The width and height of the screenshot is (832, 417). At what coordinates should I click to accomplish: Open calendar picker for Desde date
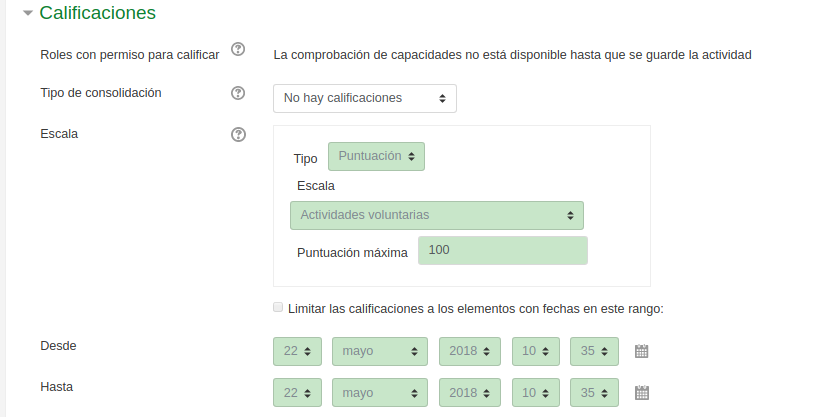[x=642, y=351]
